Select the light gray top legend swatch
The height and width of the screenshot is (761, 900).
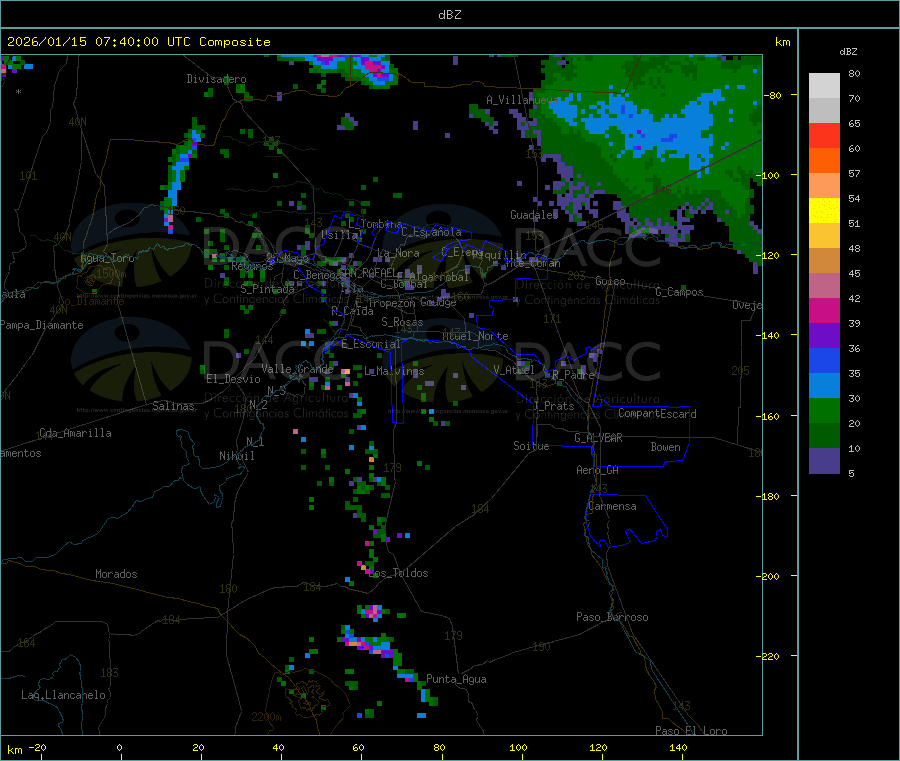[824, 86]
